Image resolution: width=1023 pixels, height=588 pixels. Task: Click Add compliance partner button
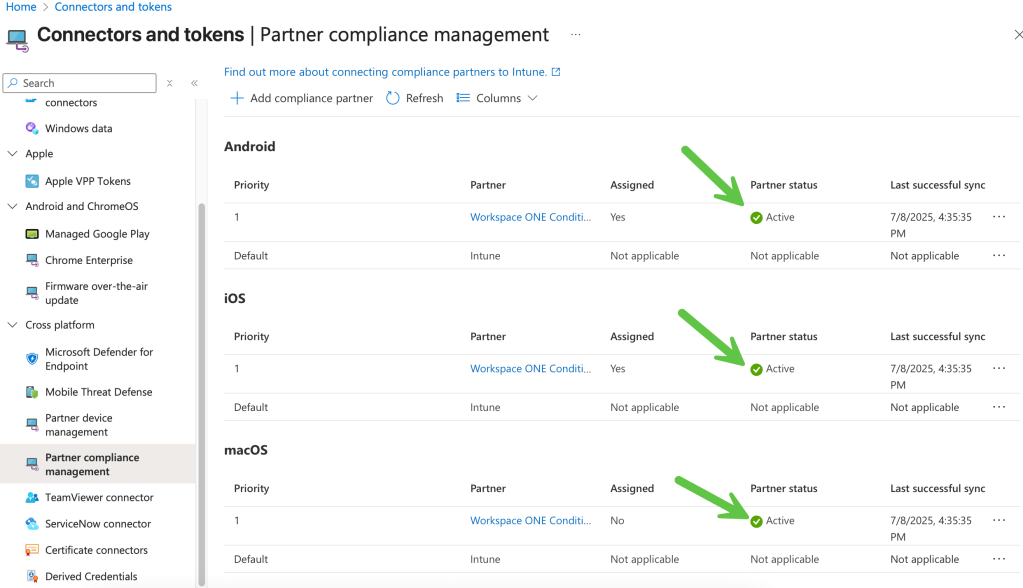click(x=301, y=98)
